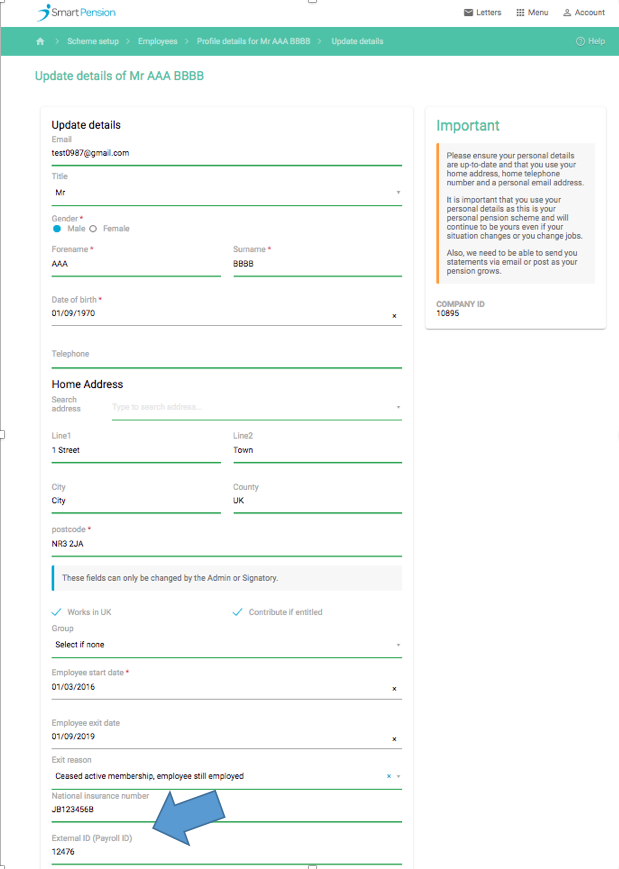Clear the Date of birth field
The height and width of the screenshot is (869, 619).
394,316
